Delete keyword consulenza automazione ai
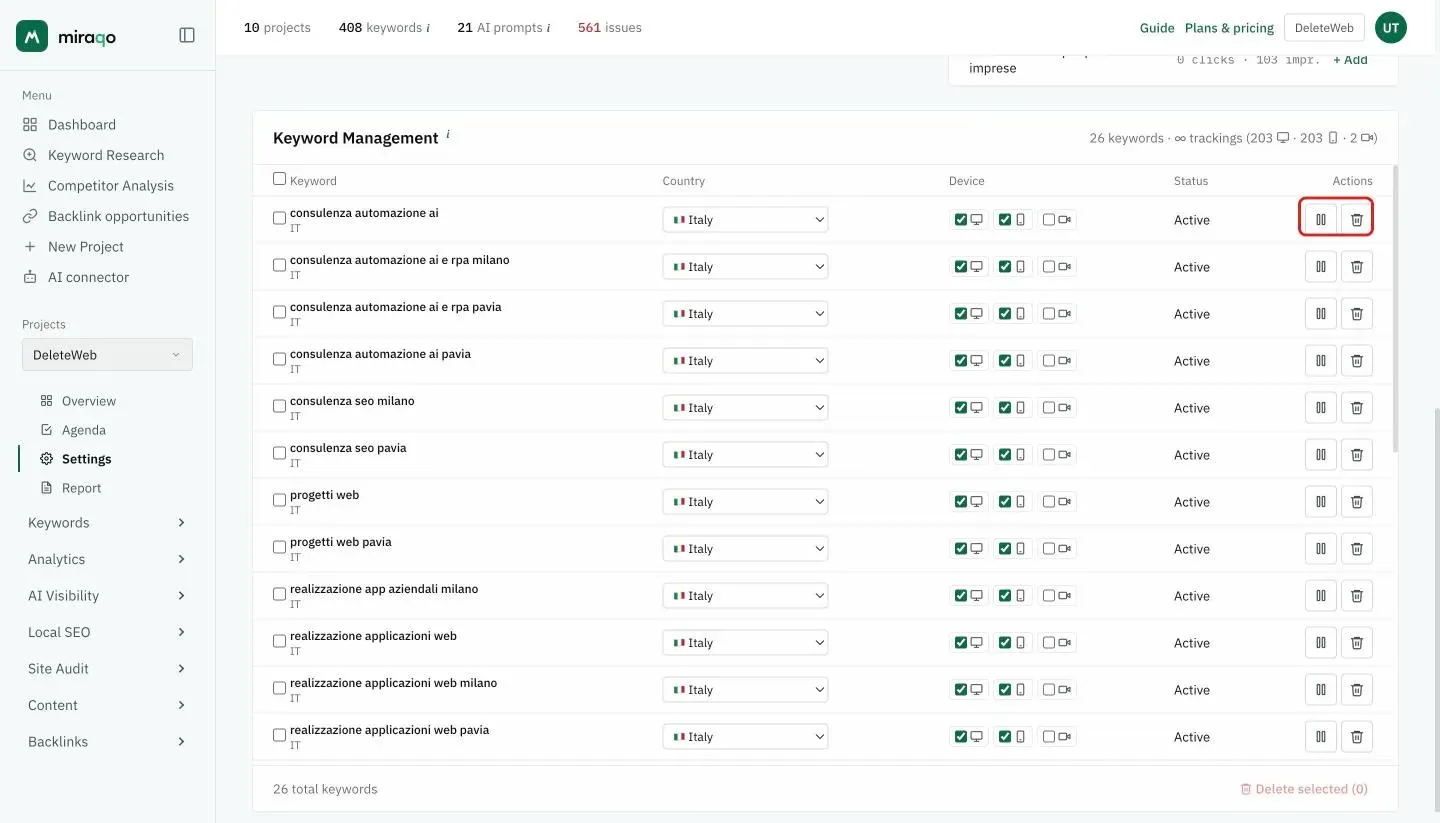The width and height of the screenshot is (1440, 823). (1356, 220)
